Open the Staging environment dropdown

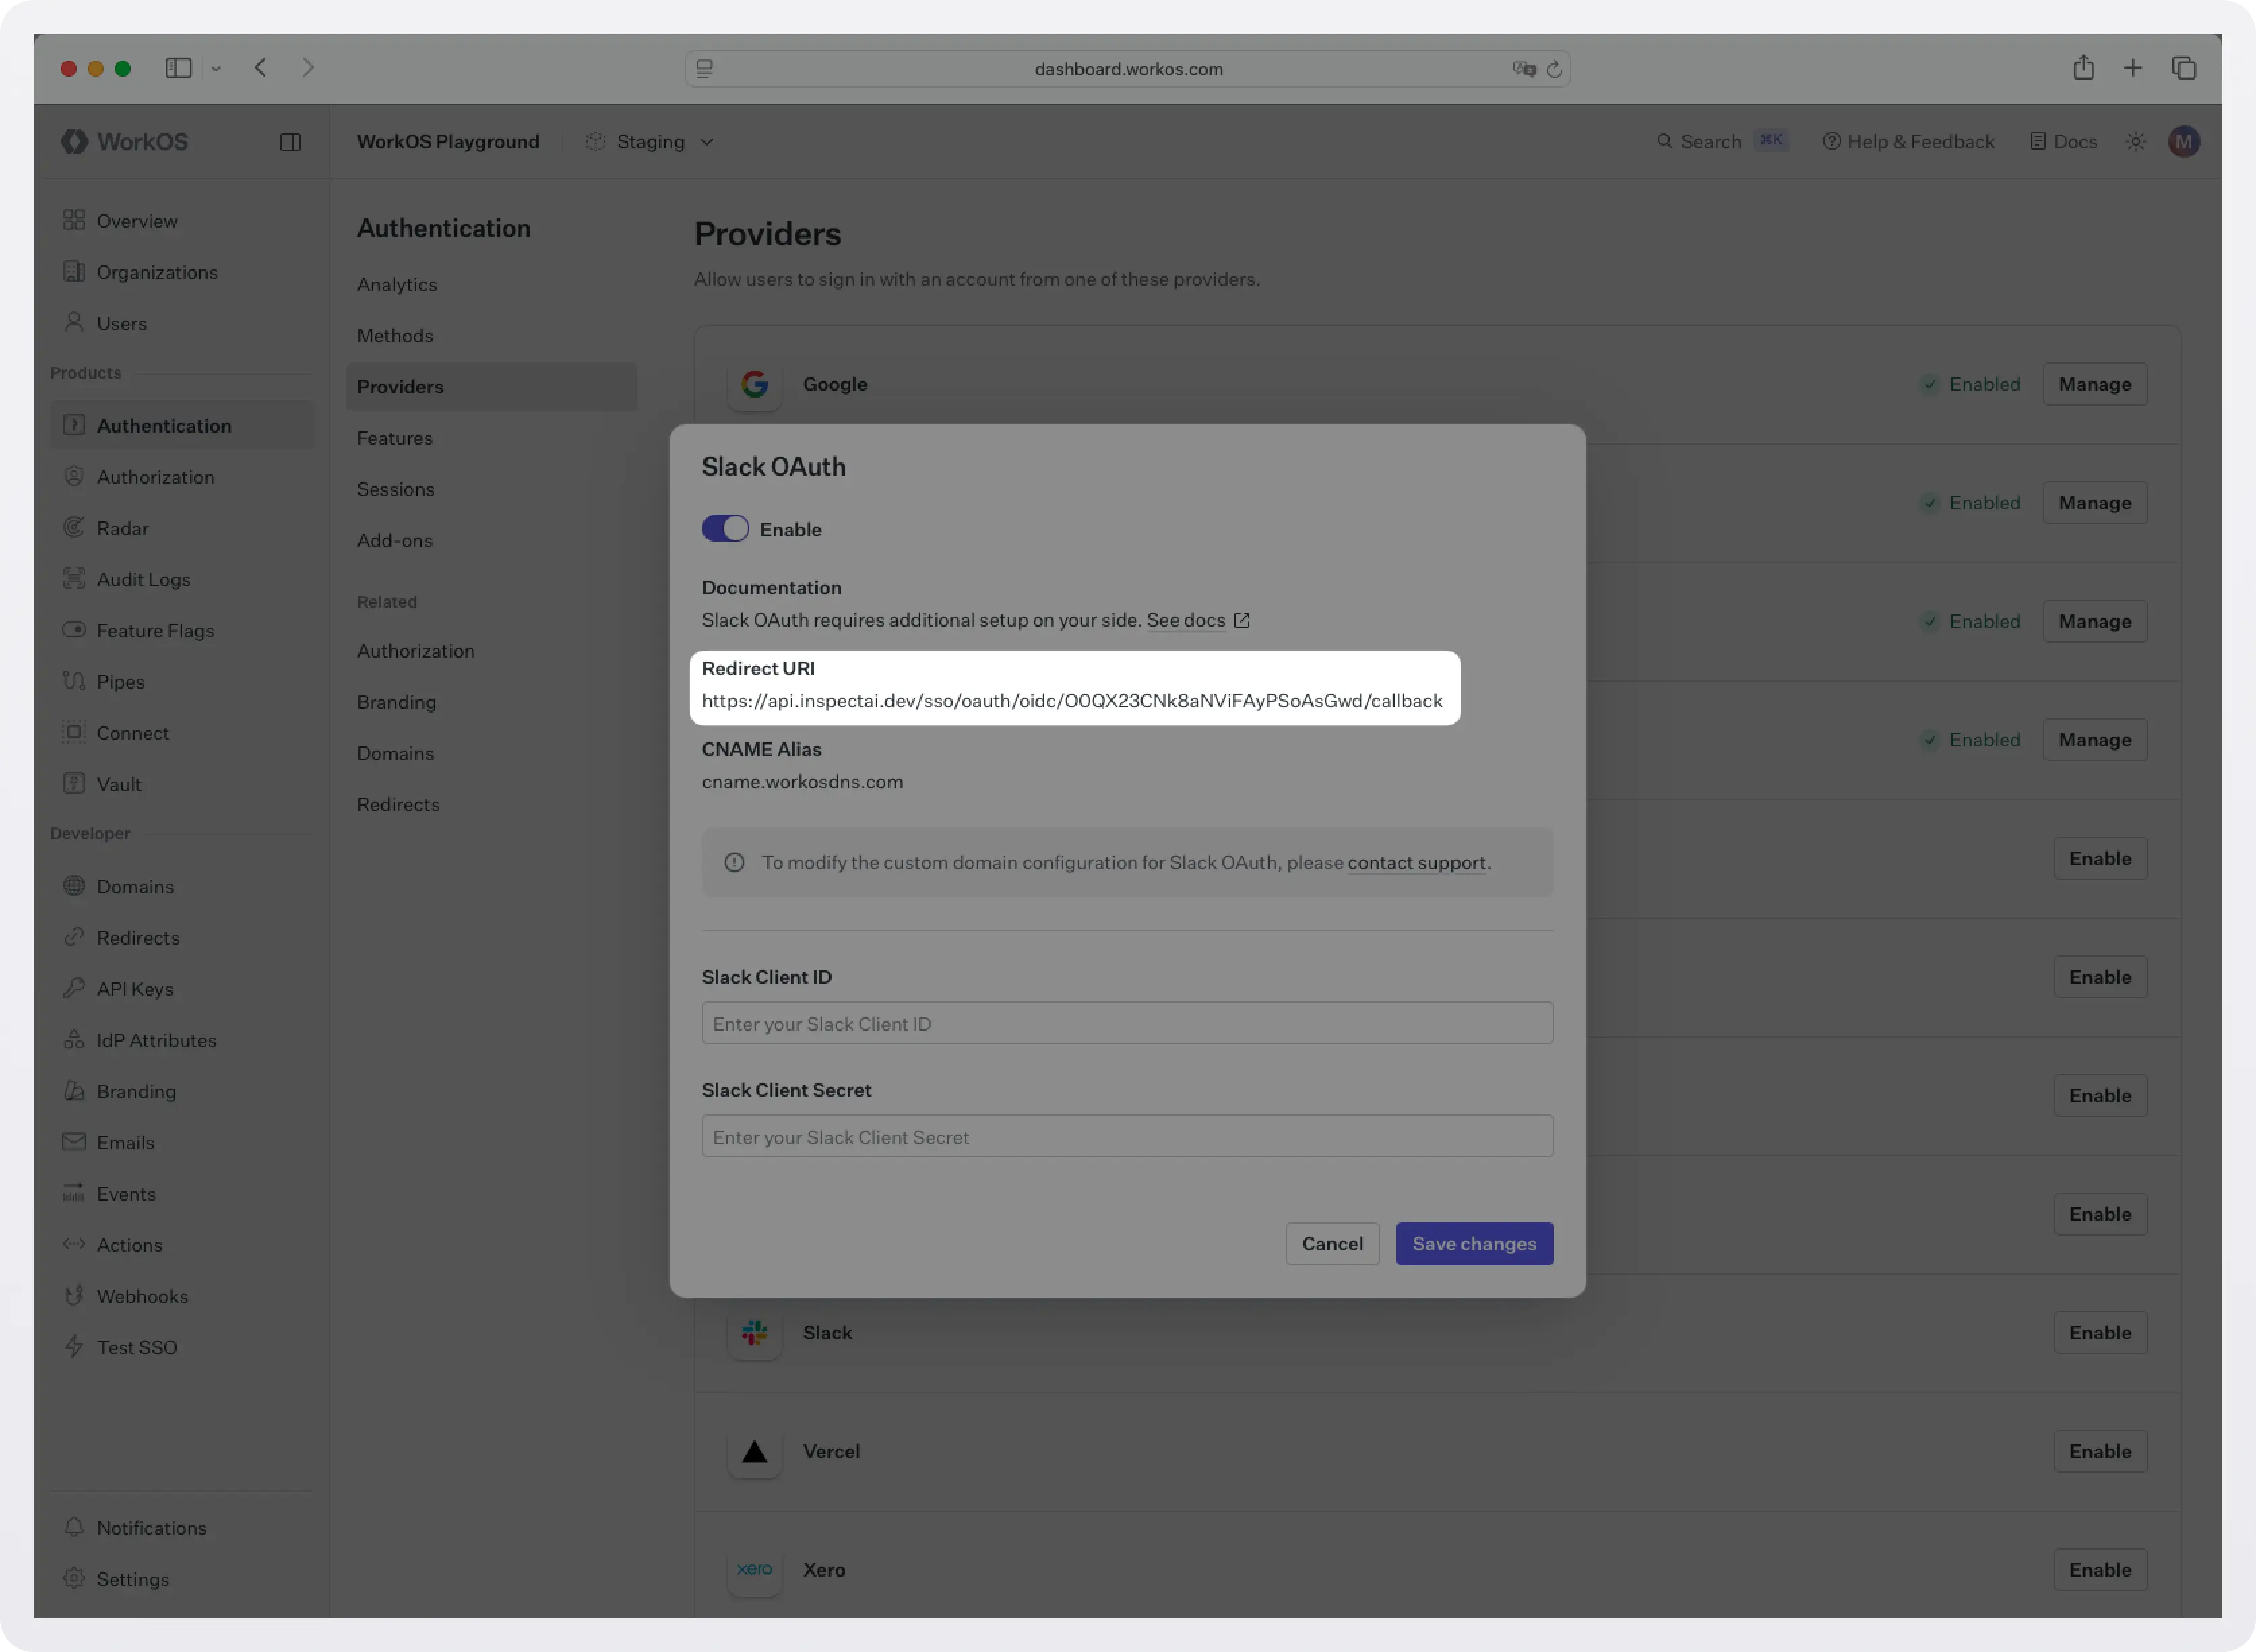pyautogui.click(x=649, y=141)
